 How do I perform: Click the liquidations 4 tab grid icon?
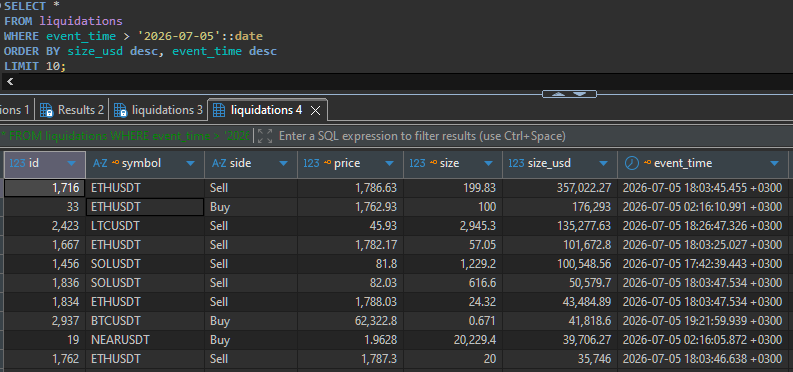click(219, 110)
